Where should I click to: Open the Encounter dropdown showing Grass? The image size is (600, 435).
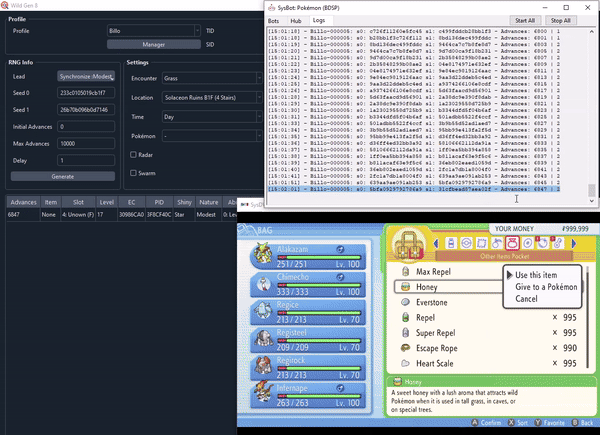point(212,78)
